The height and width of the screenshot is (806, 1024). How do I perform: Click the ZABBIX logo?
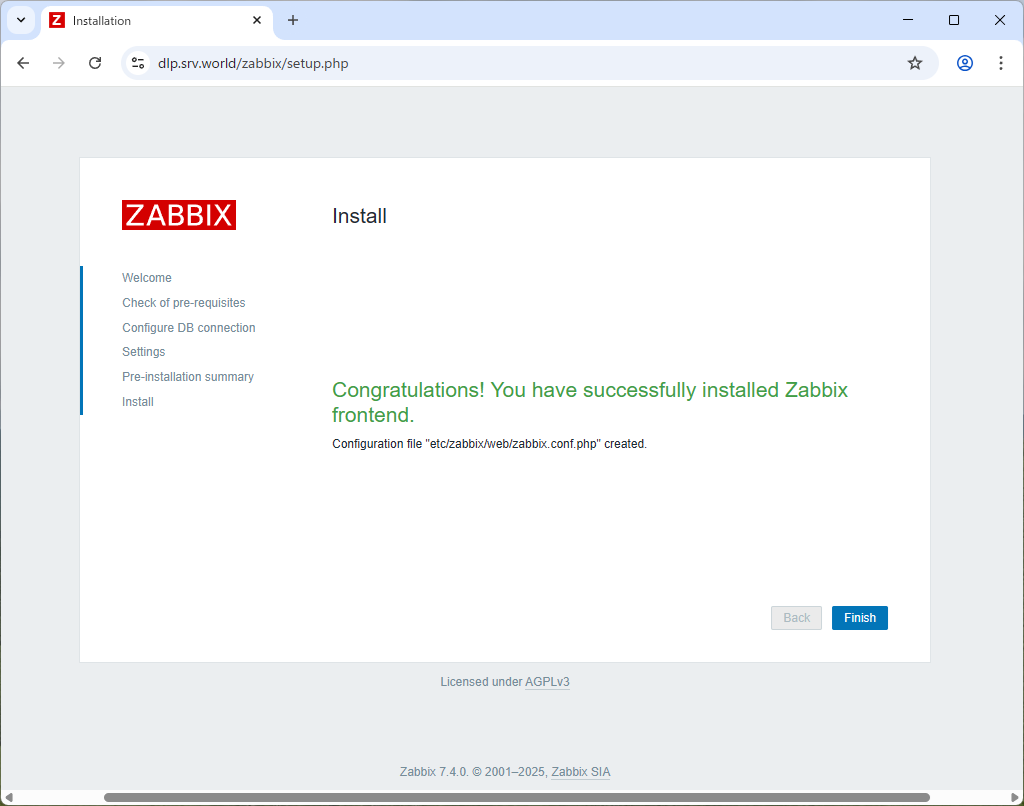tap(179, 215)
